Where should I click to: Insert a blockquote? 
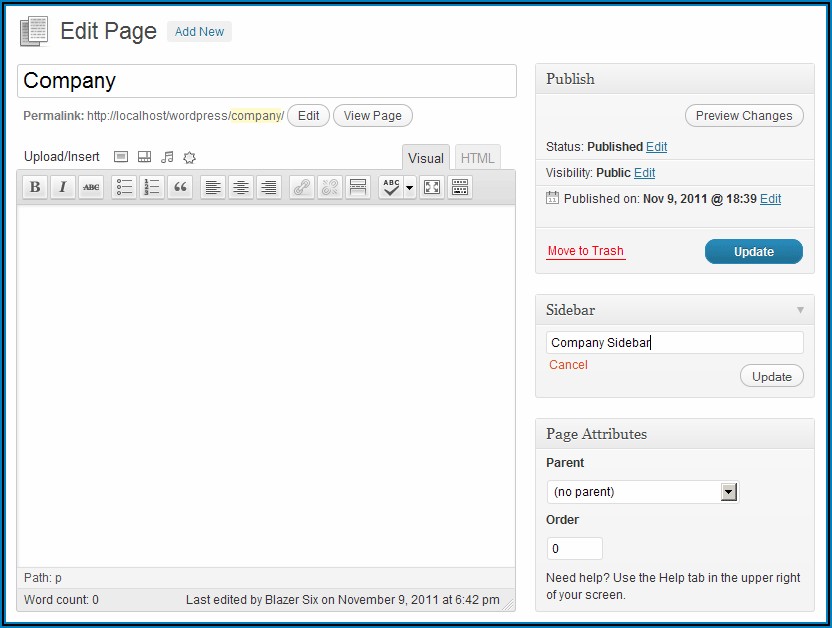[x=180, y=187]
